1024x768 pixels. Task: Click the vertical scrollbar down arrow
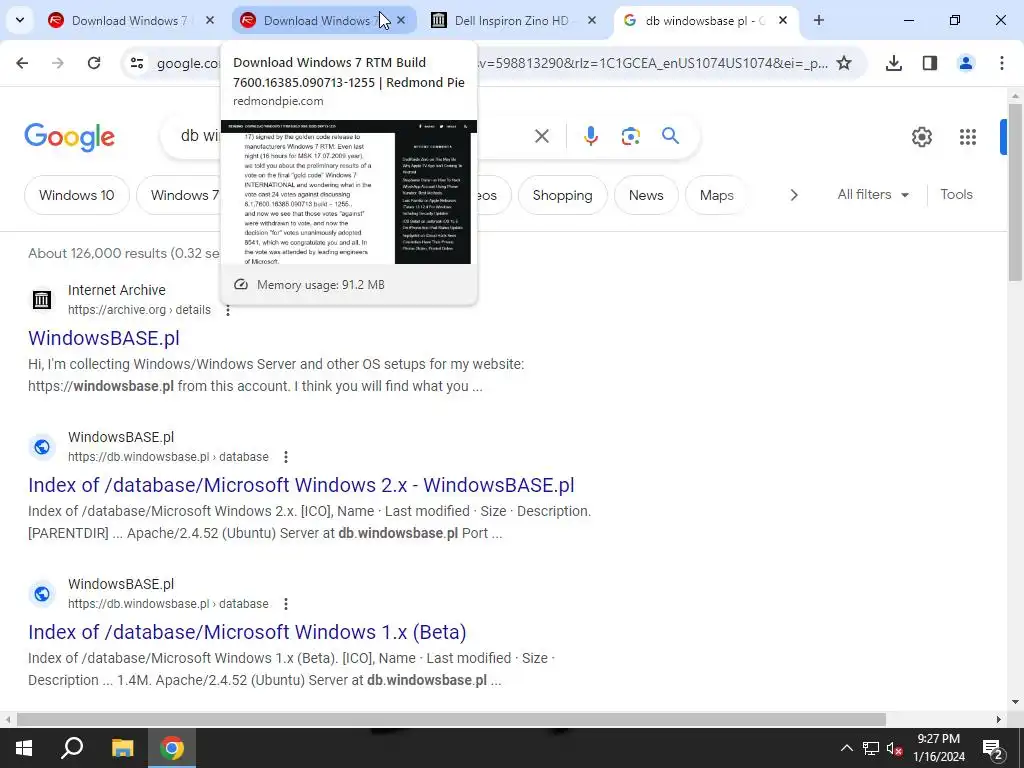click(x=1015, y=702)
